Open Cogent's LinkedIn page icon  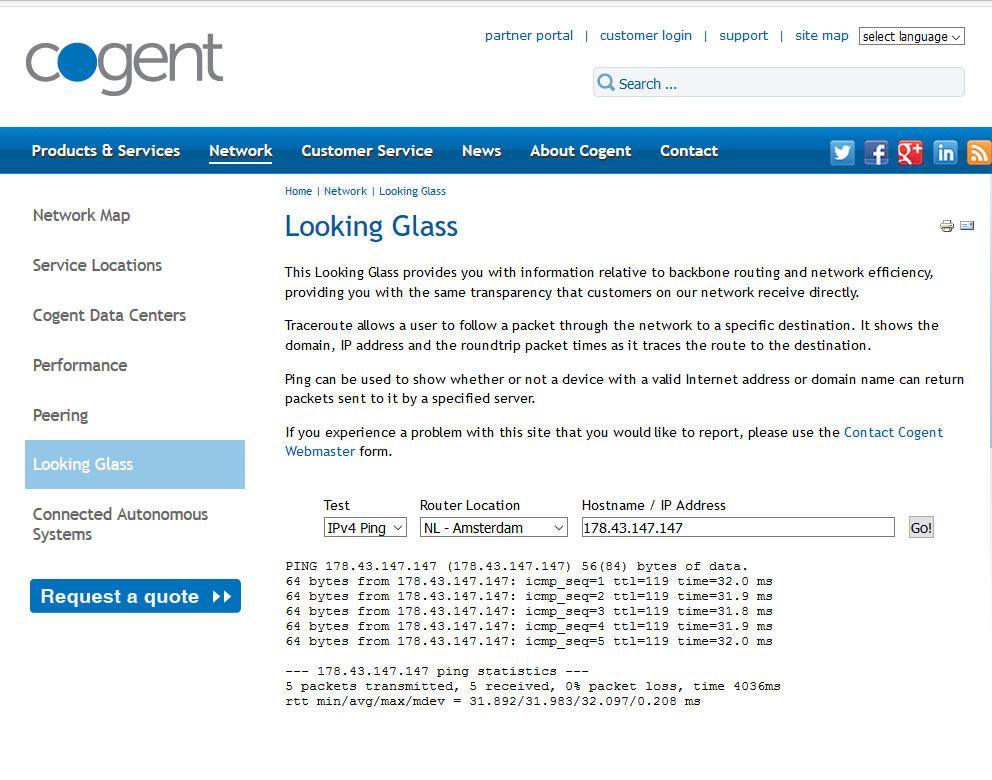(945, 152)
